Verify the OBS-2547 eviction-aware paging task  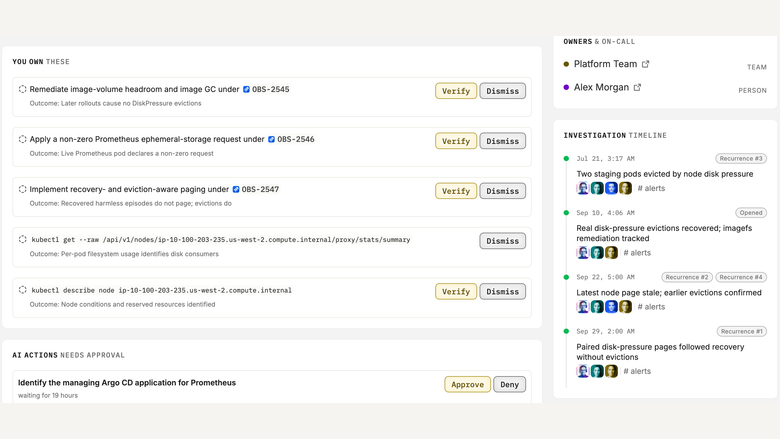(456, 191)
